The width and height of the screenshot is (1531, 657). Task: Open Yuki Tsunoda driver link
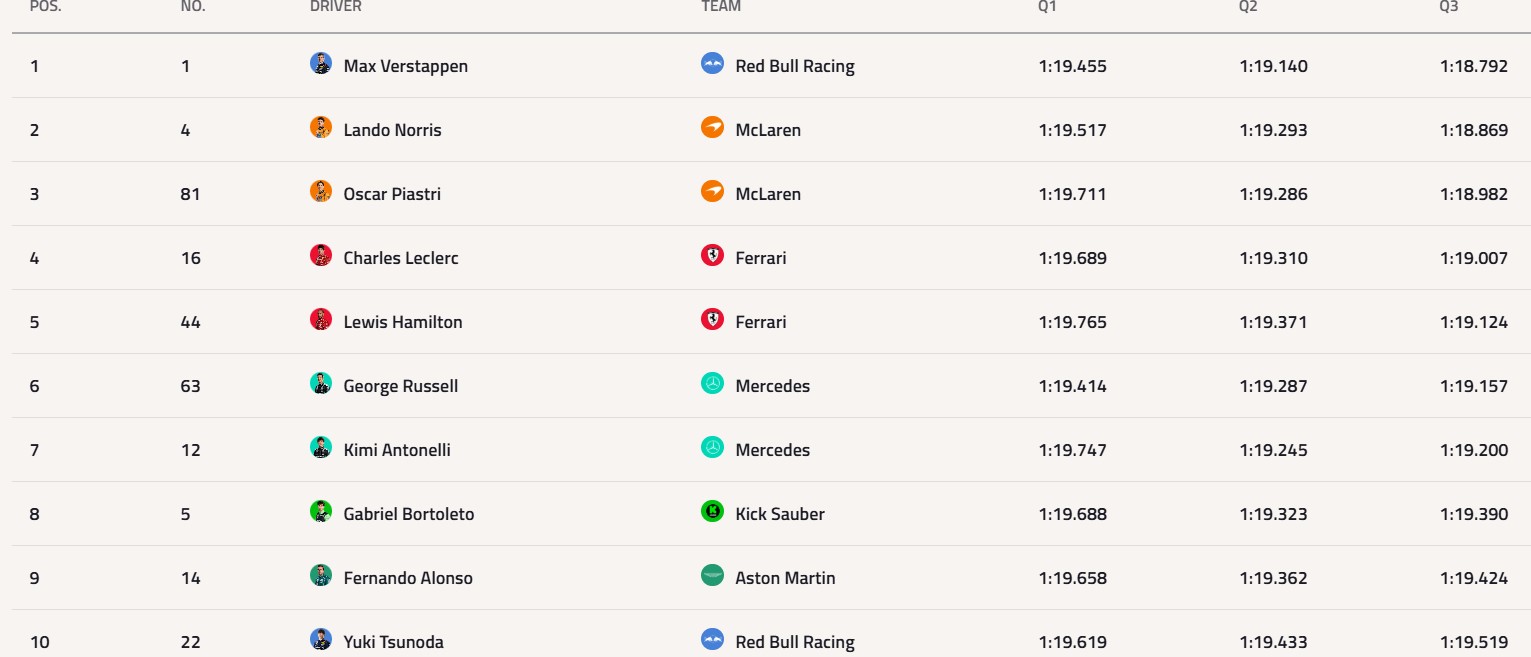tap(393, 642)
